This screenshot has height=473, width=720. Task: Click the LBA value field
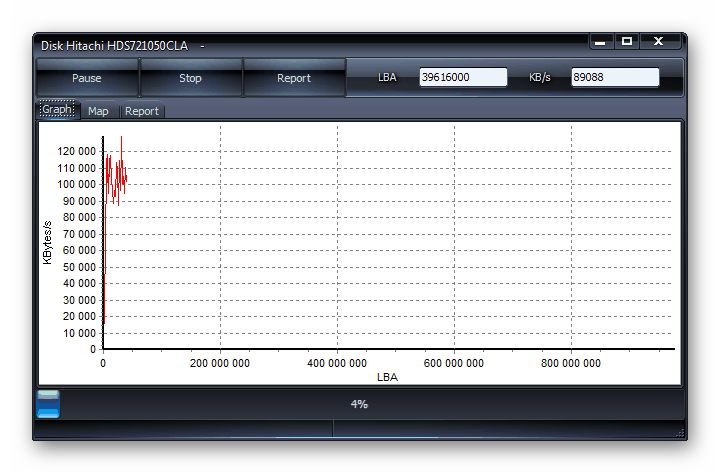(463, 77)
